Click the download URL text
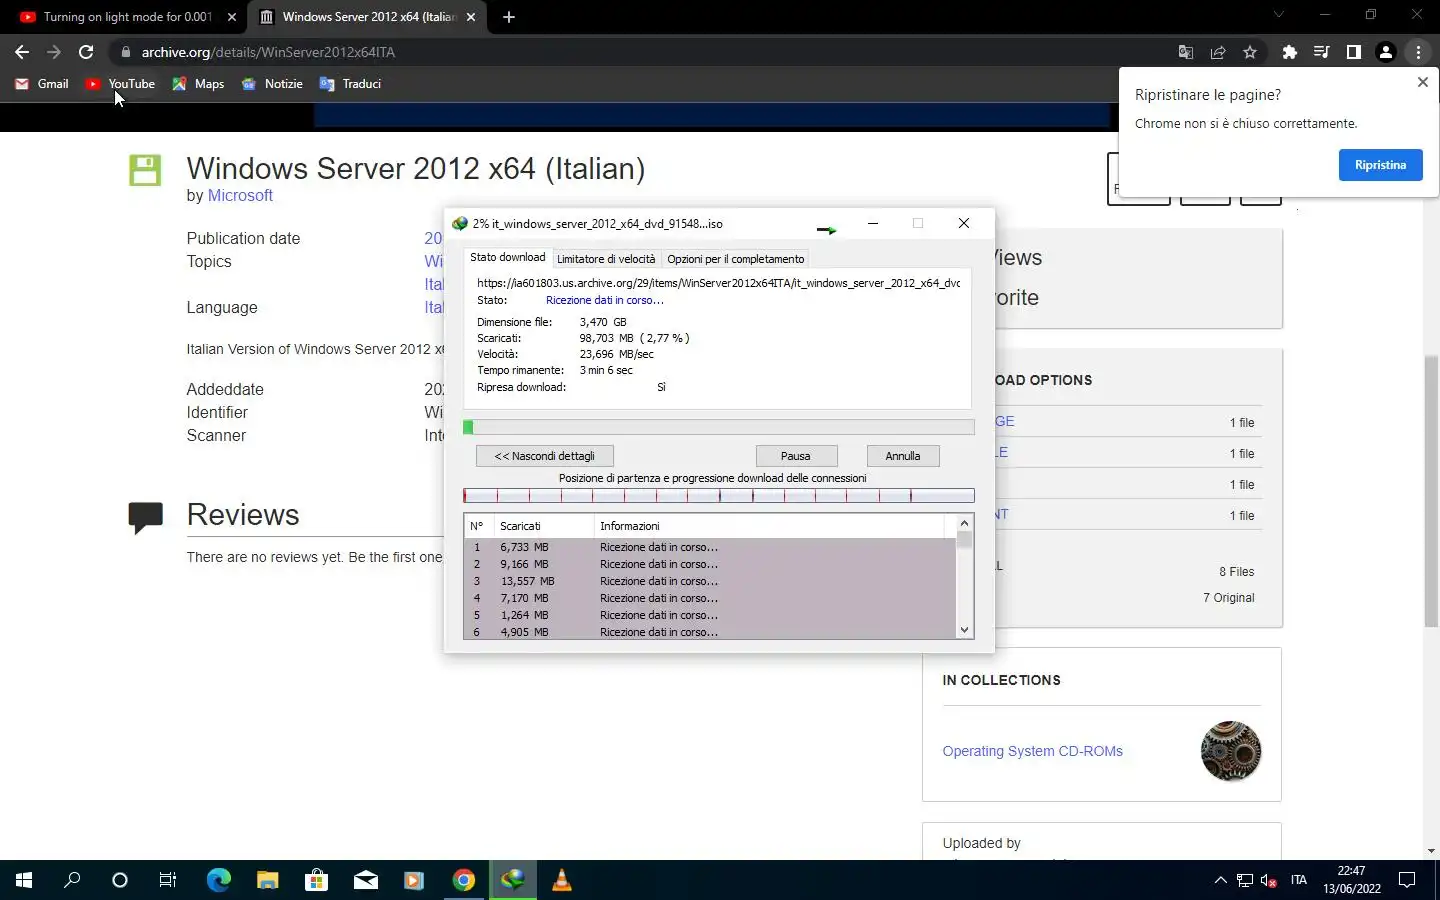 718,283
